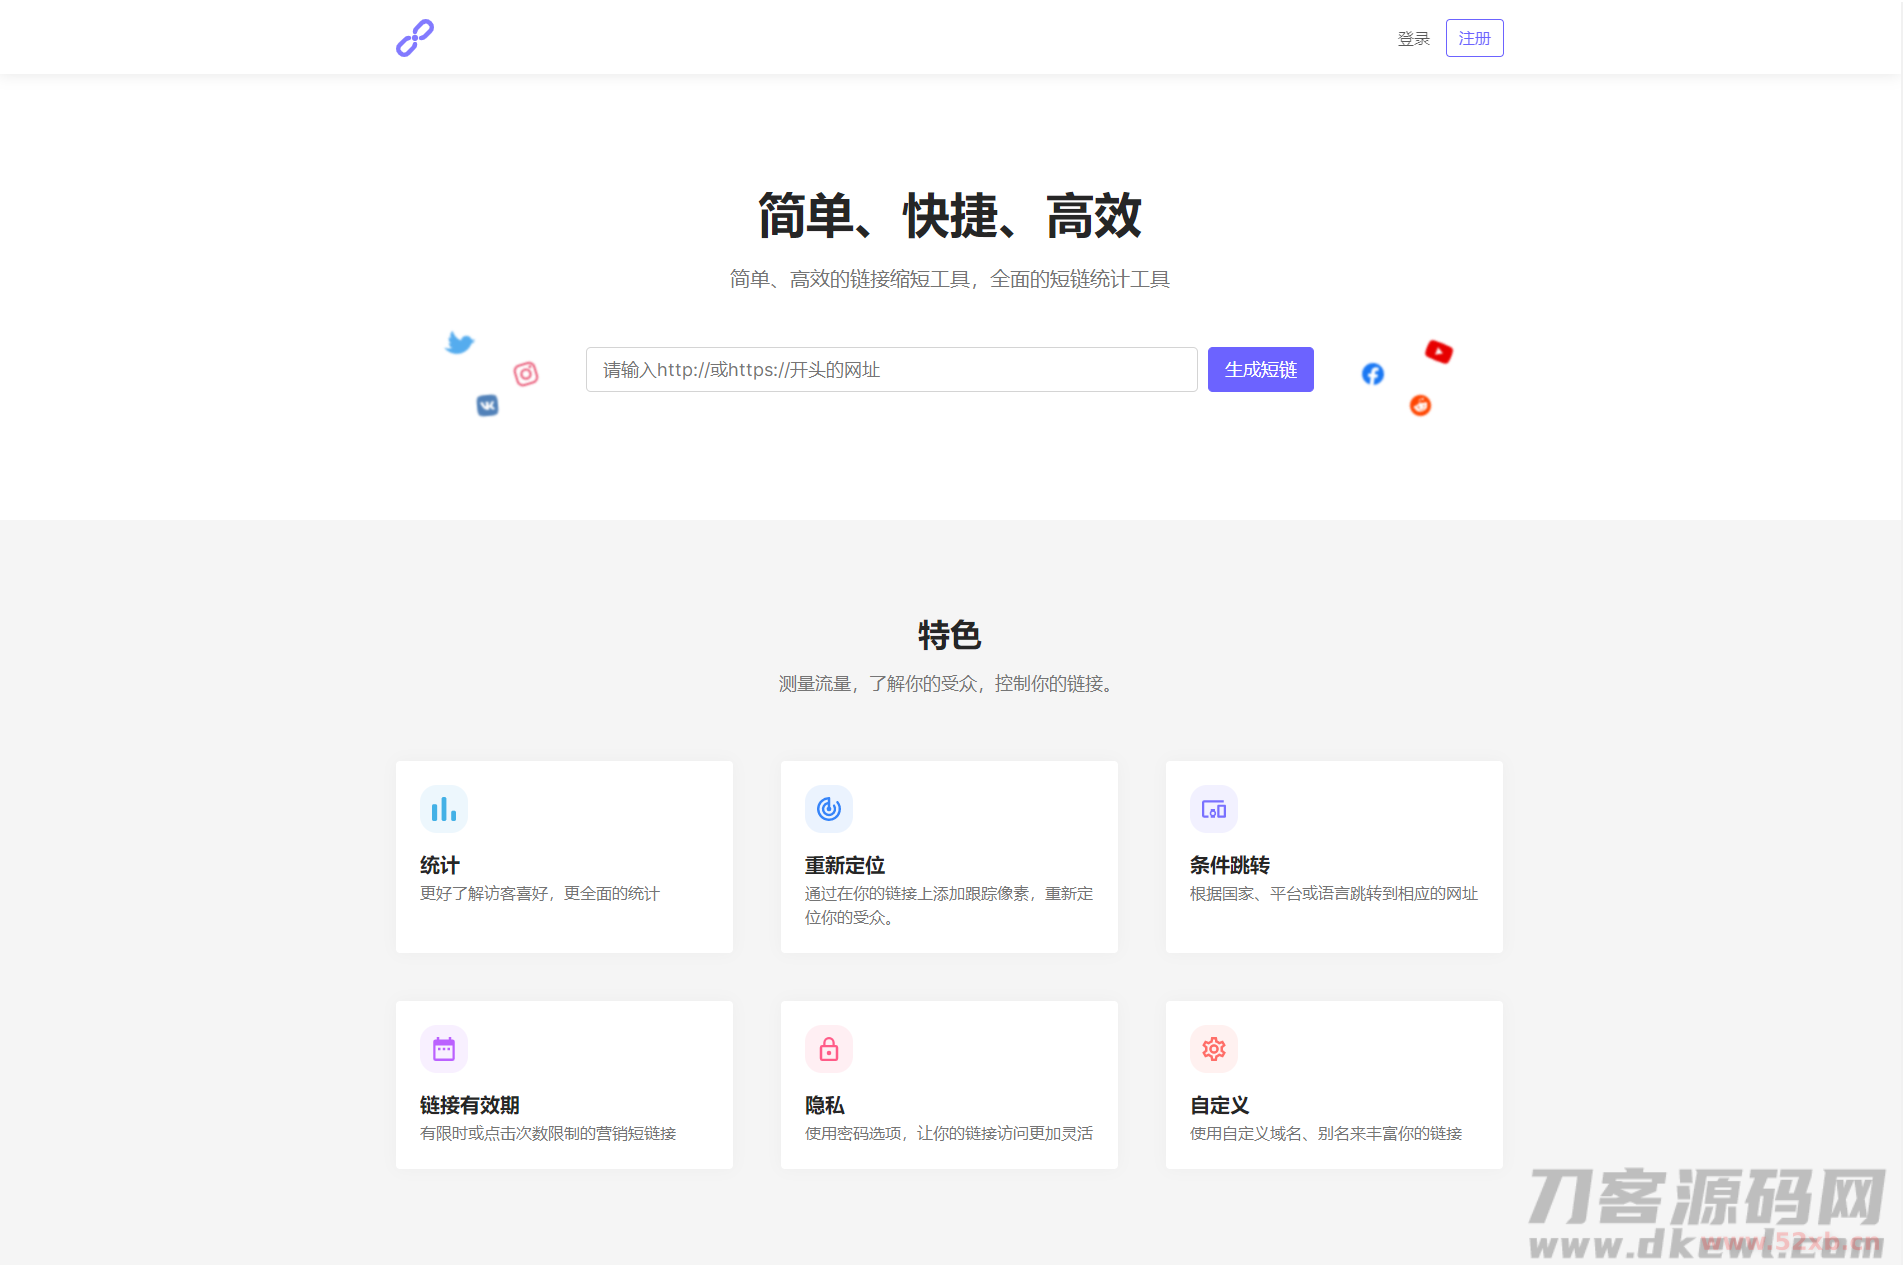Click the 链接有效期 calendar icon

pyautogui.click(x=443, y=1048)
